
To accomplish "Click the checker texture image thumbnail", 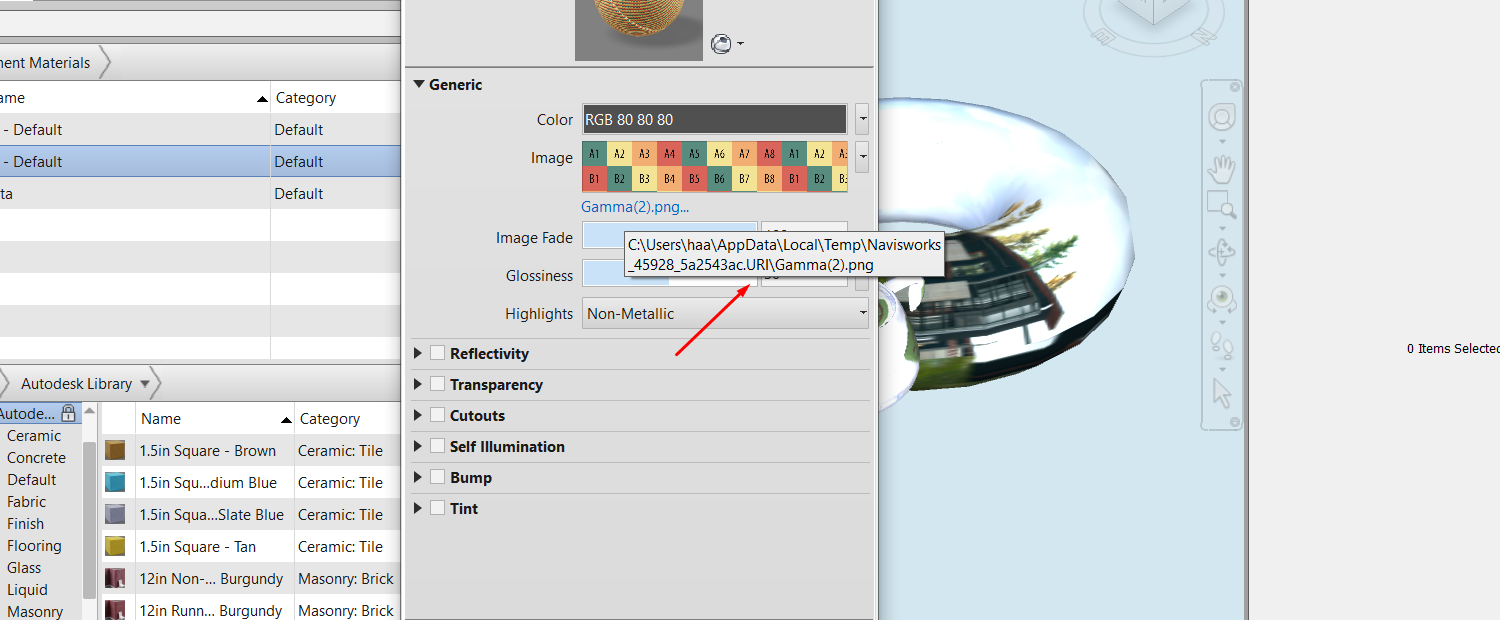I will click(x=714, y=167).
